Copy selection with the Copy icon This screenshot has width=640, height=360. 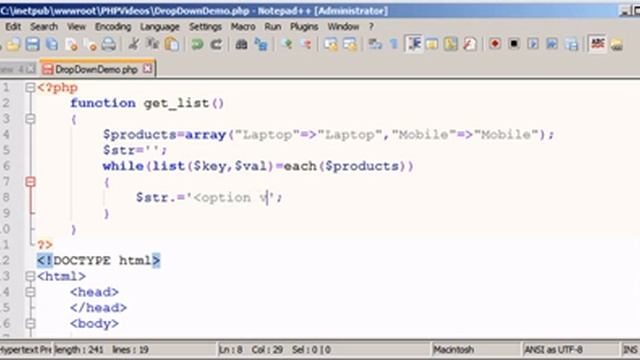pyautogui.click(x=153, y=44)
